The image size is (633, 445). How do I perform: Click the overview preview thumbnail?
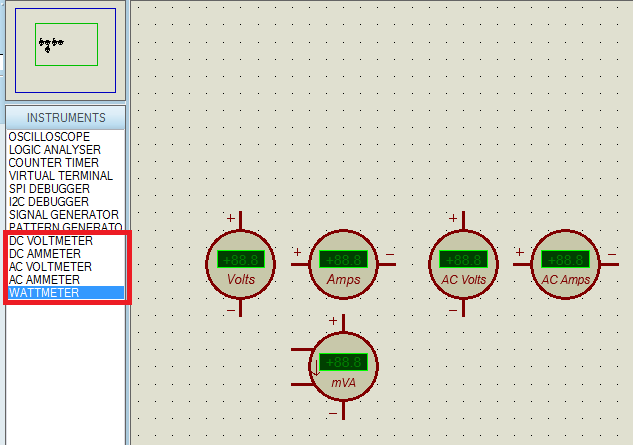(x=66, y=45)
